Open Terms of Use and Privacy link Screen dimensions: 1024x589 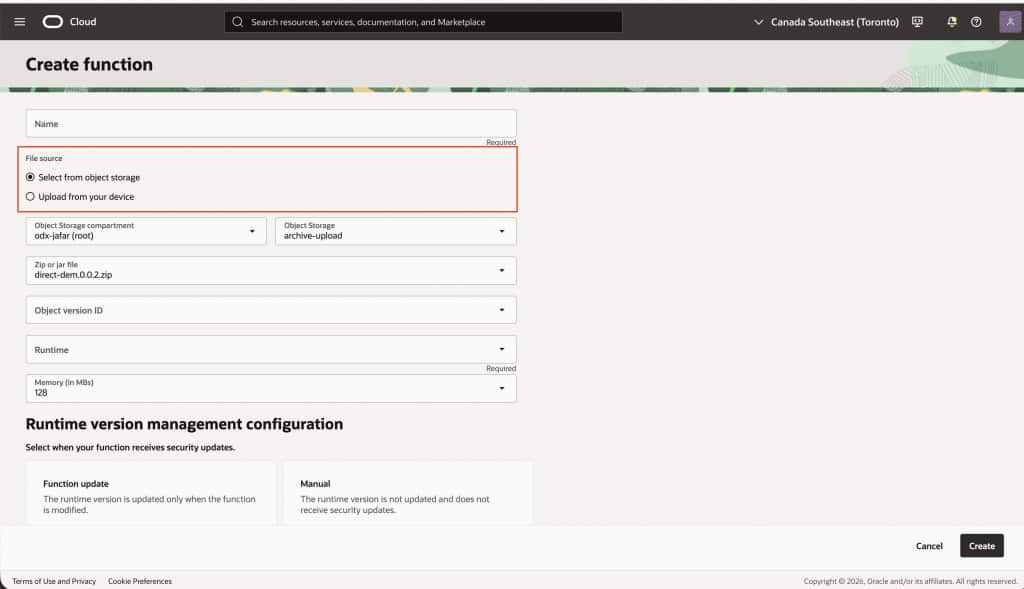pyautogui.click(x=54, y=581)
